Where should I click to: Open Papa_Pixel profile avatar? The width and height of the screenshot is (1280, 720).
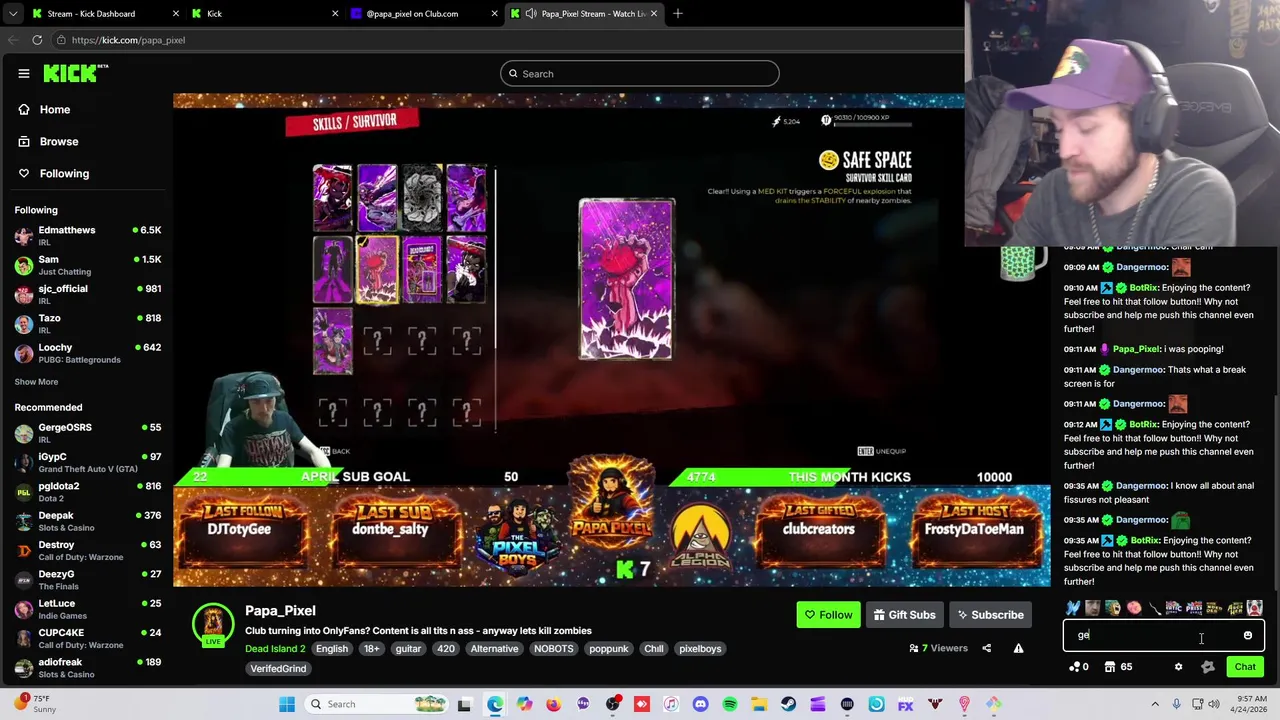click(212, 623)
